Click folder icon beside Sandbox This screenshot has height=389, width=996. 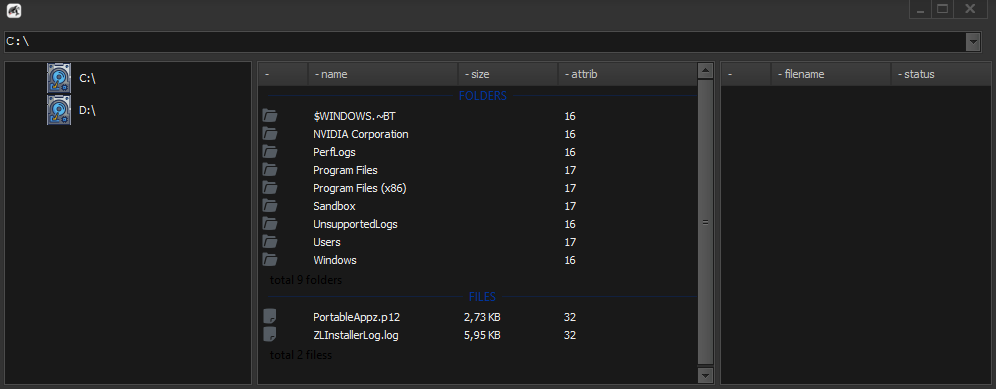click(270, 206)
